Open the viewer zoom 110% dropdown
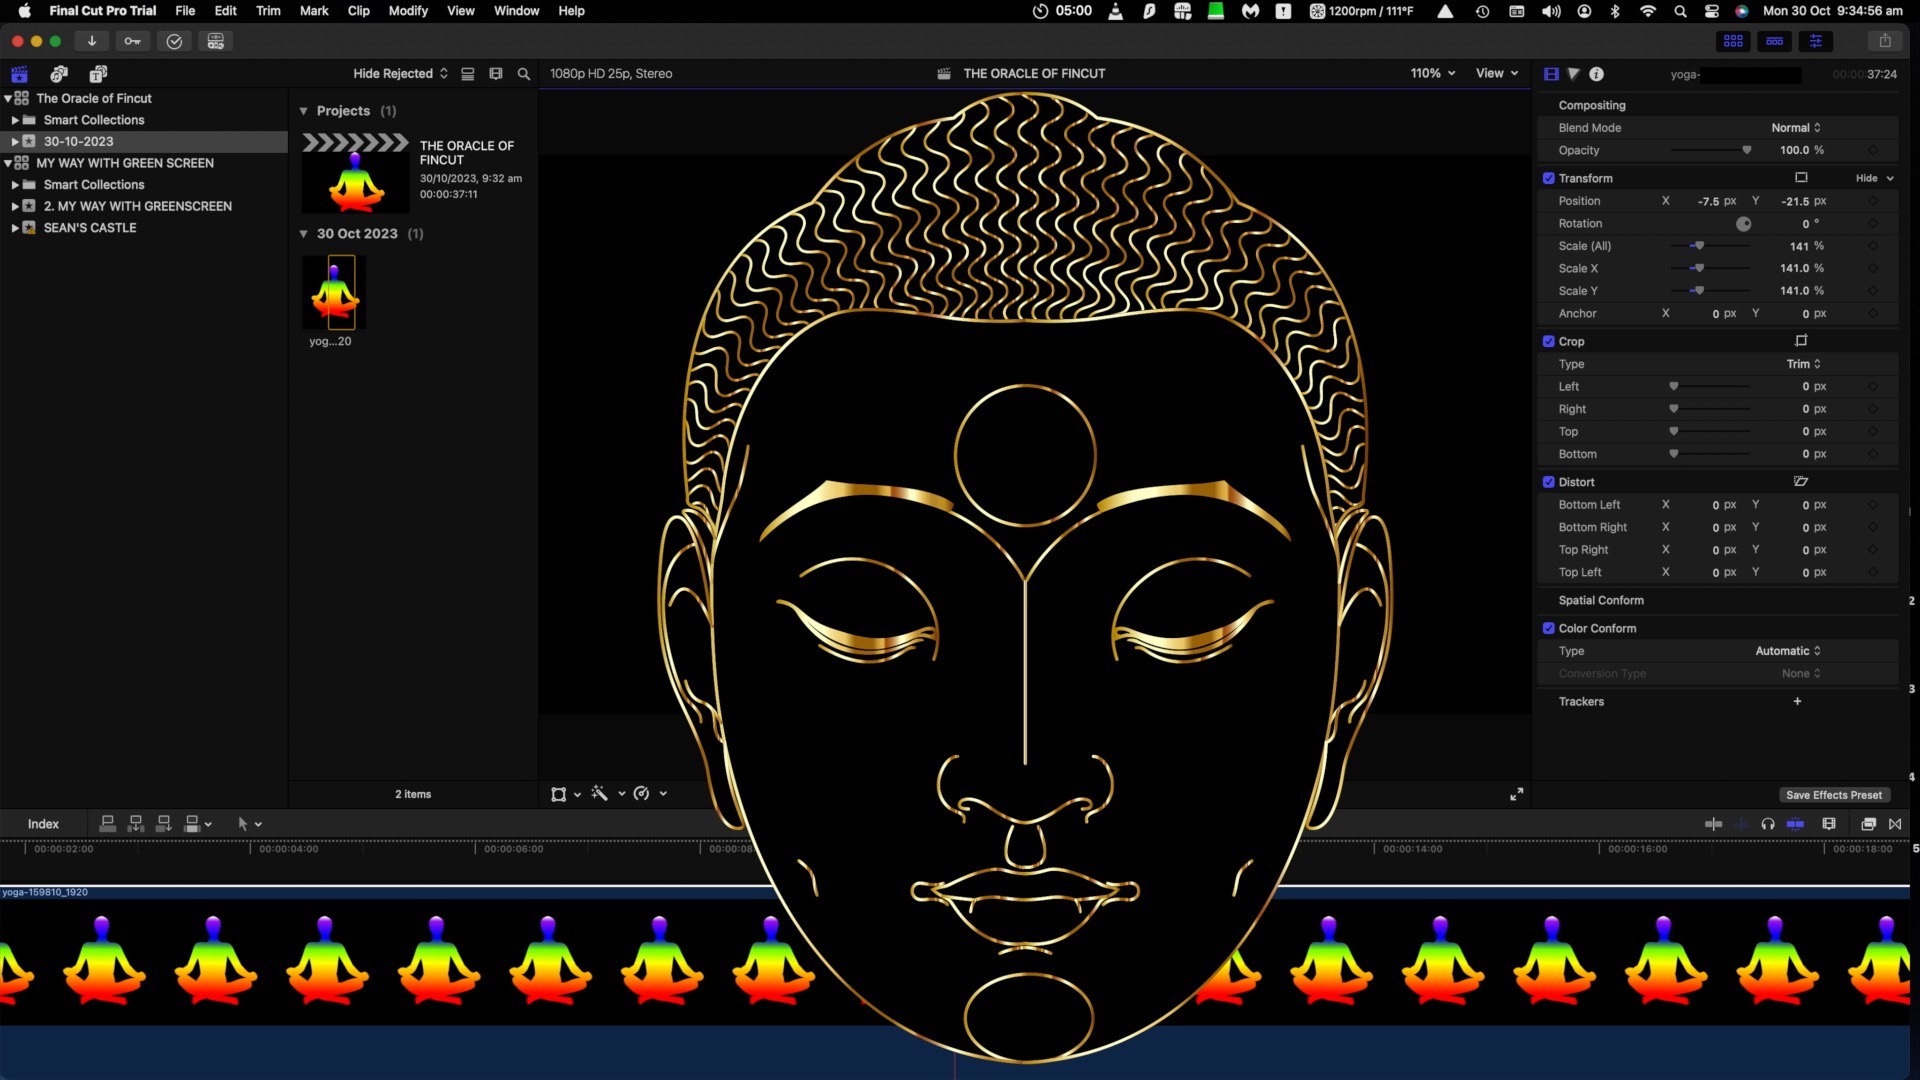This screenshot has width=1920, height=1080. pyautogui.click(x=1432, y=73)
